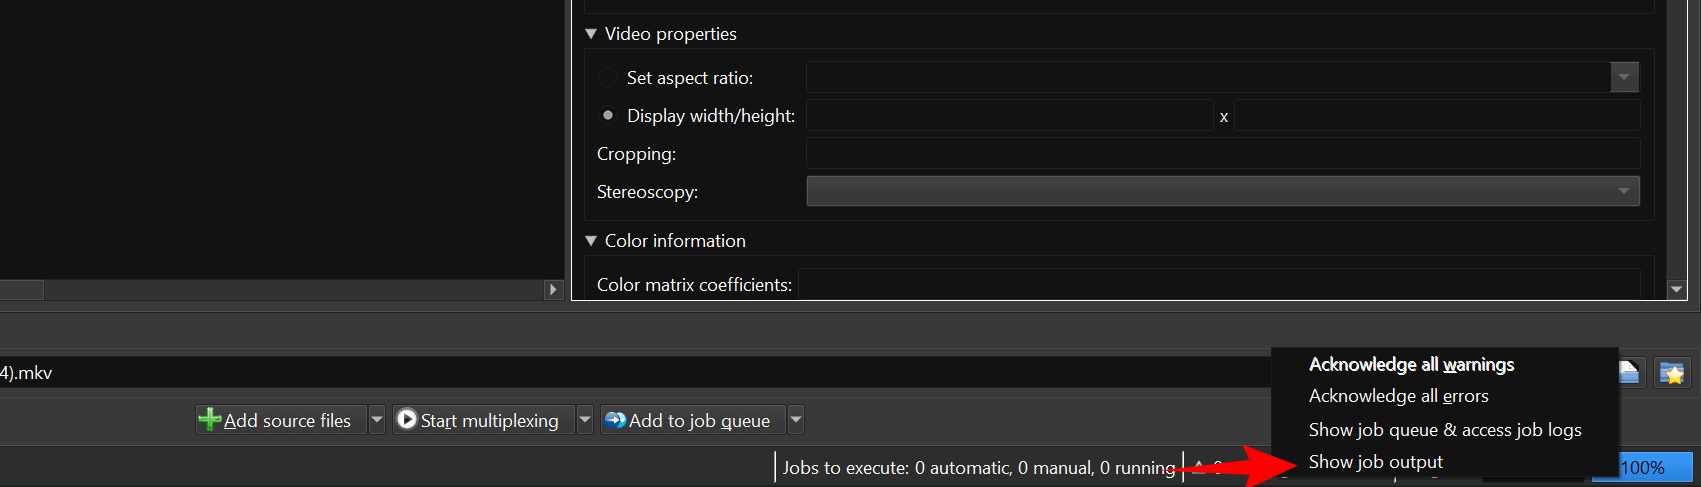
Task: Open the Add to job queue dropdown arrow
Action: tap(796, 420)
